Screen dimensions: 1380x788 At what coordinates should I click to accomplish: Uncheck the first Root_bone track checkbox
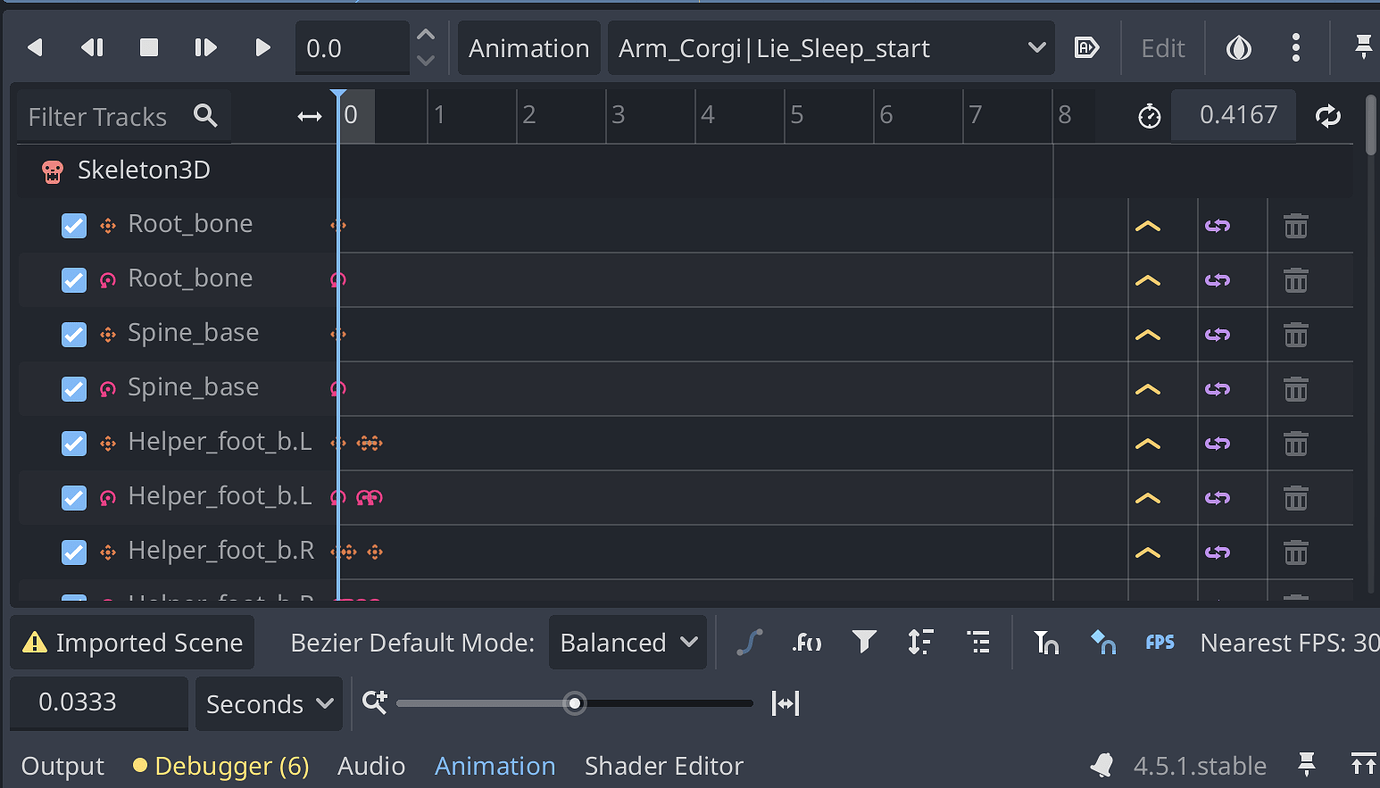point(73,225)
